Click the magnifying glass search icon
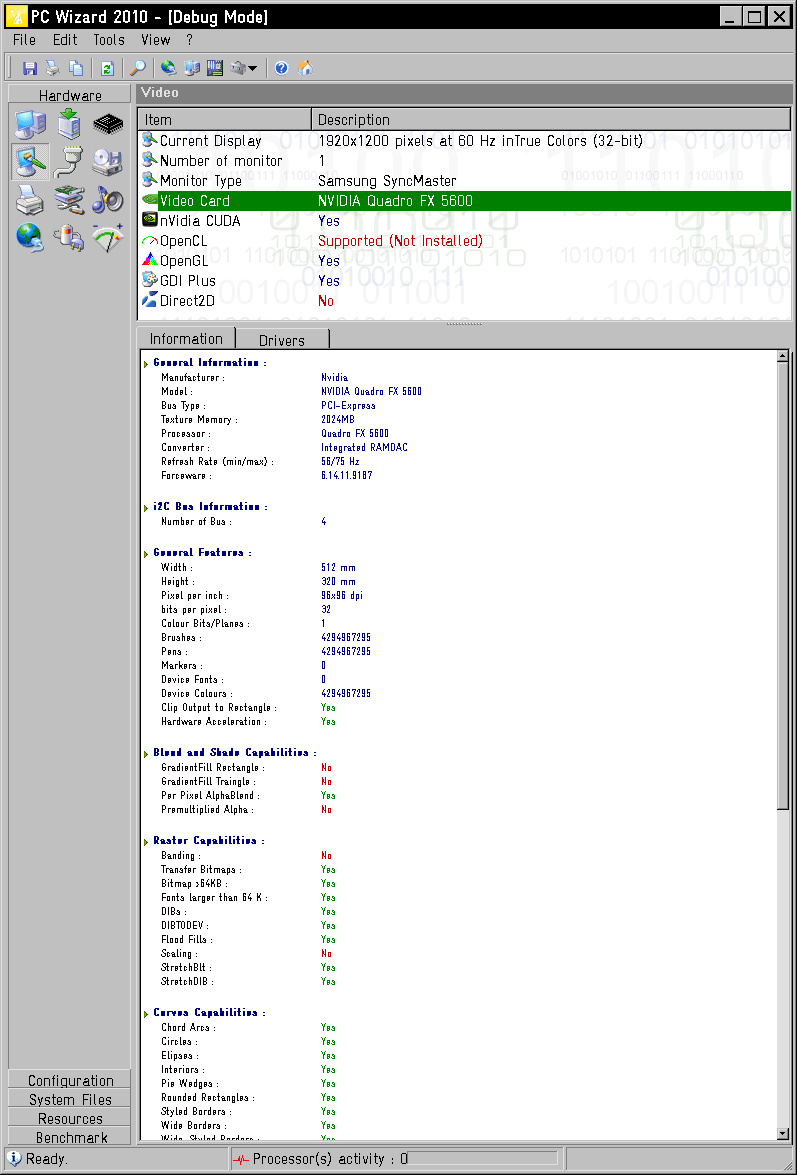The image size is (797, 1175). [138, 68]
